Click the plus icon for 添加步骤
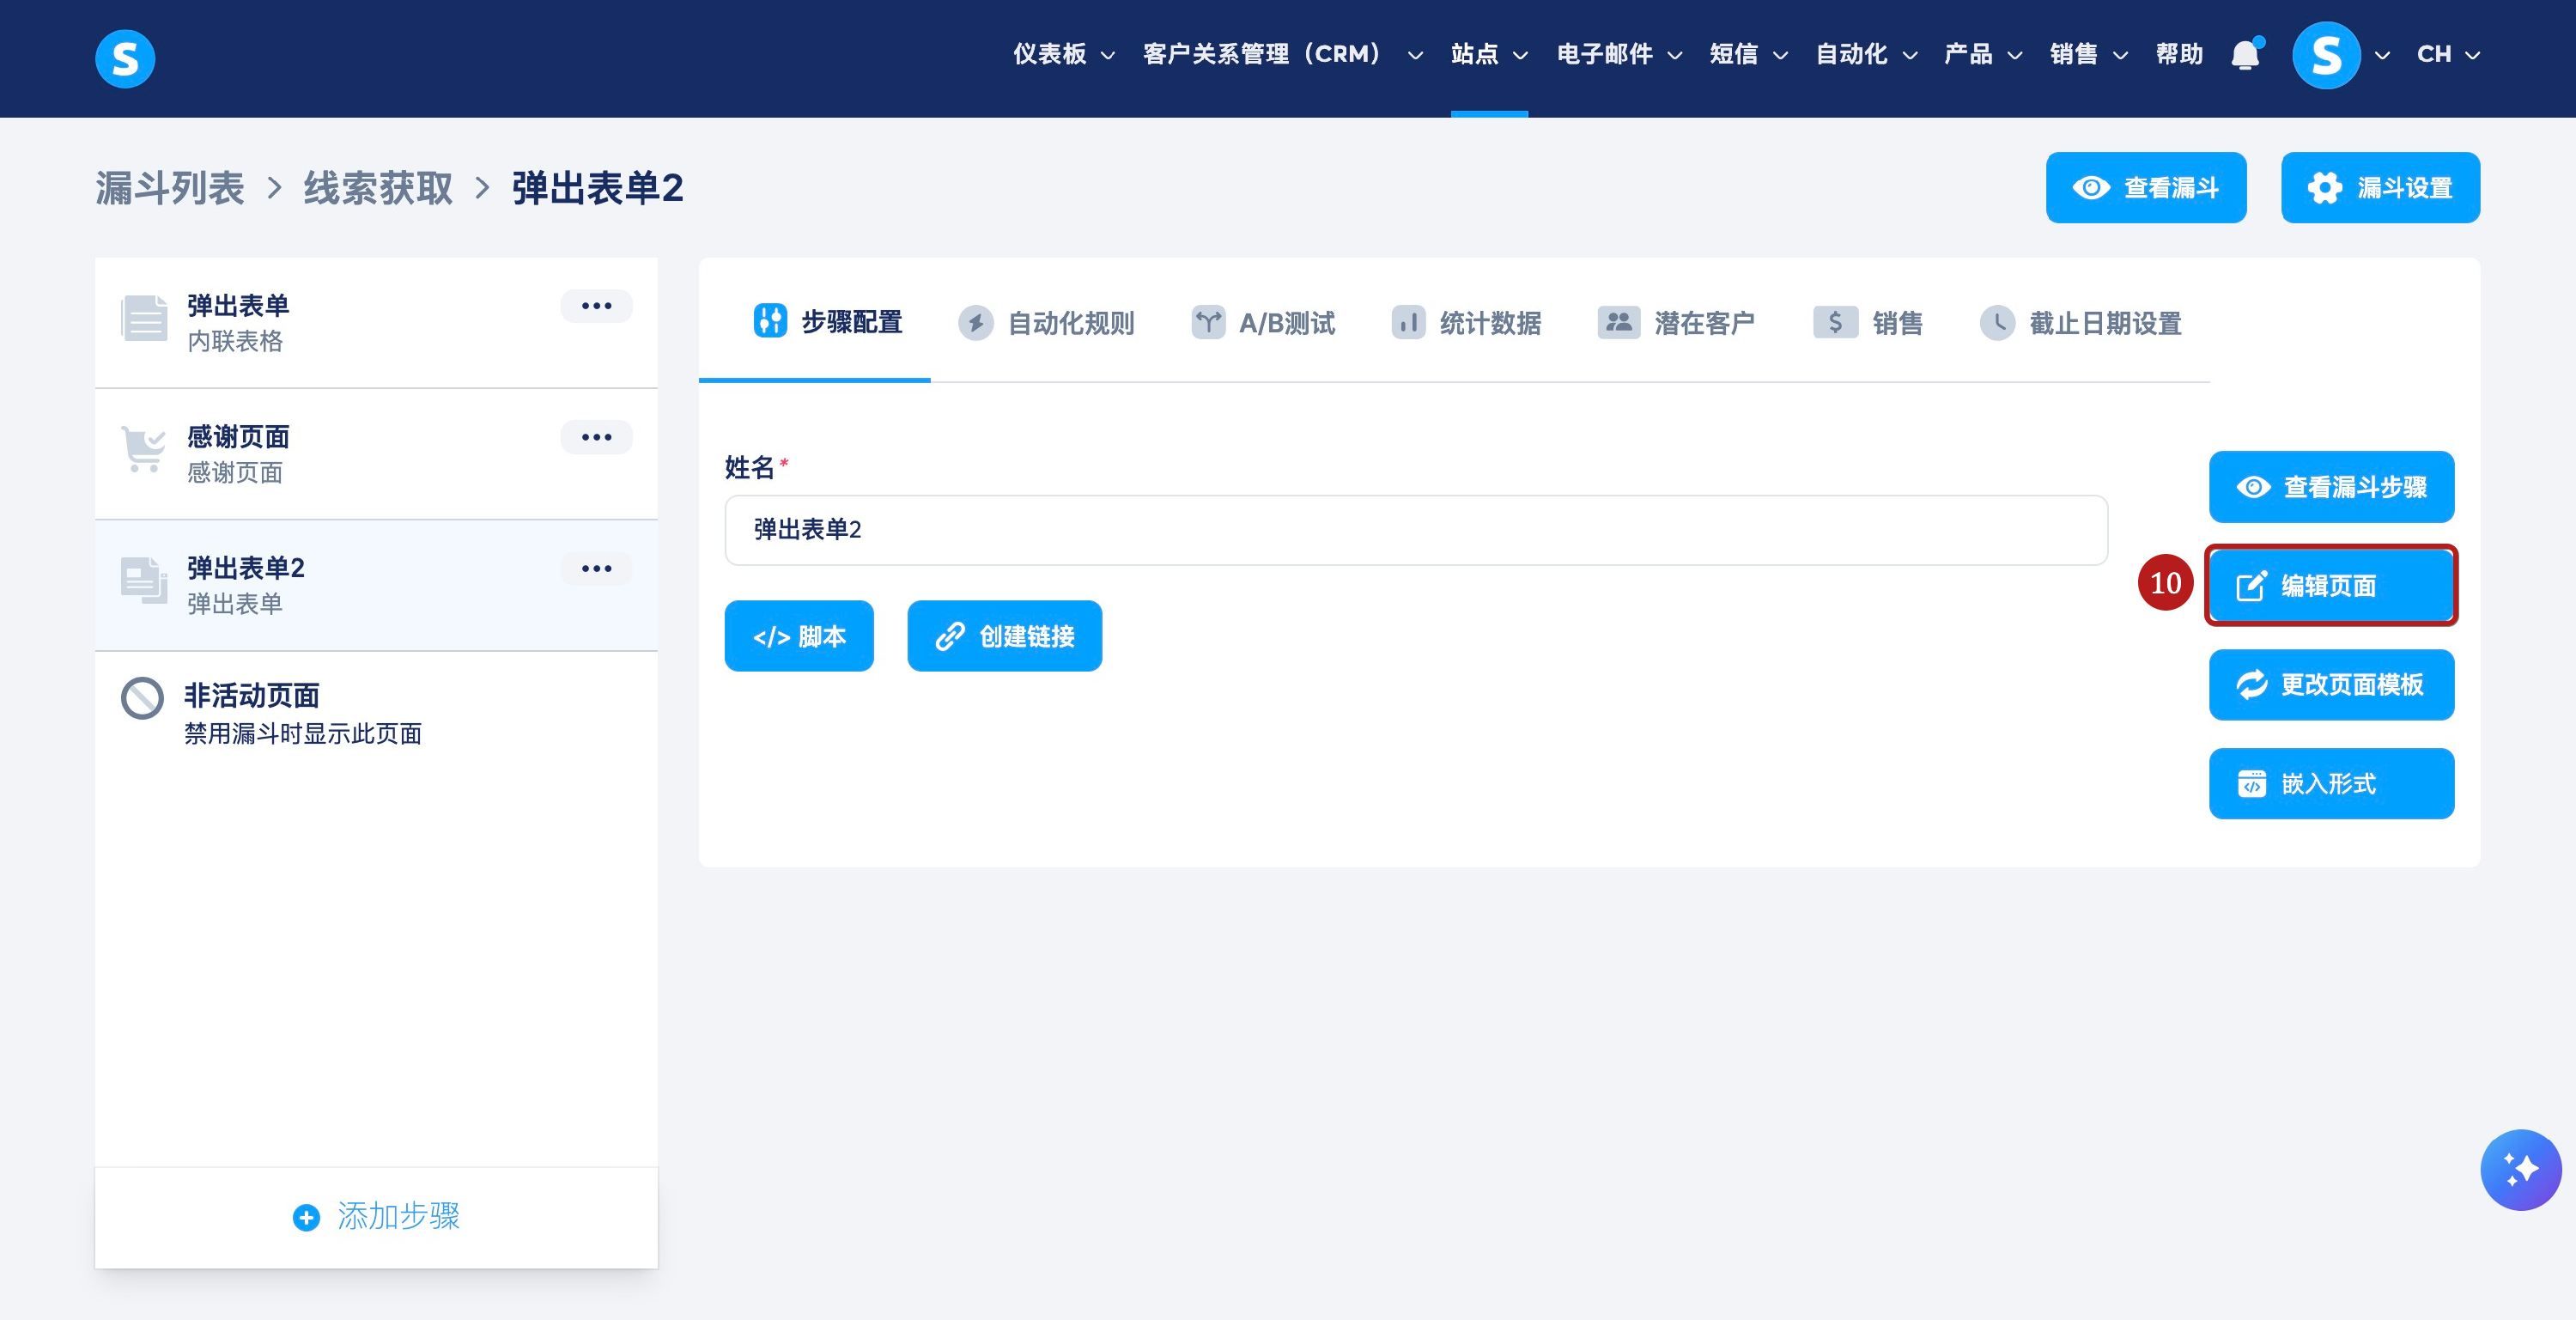 point(306,1217)
